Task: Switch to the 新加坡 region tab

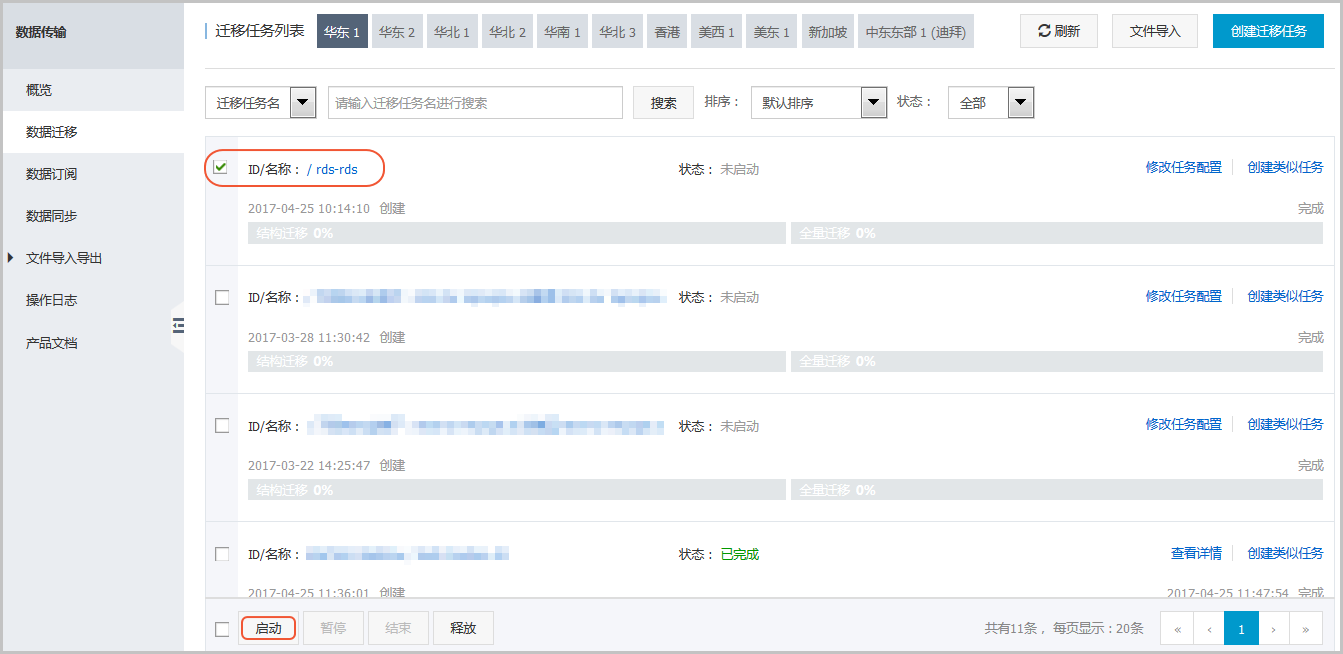Action: [827, 31]
